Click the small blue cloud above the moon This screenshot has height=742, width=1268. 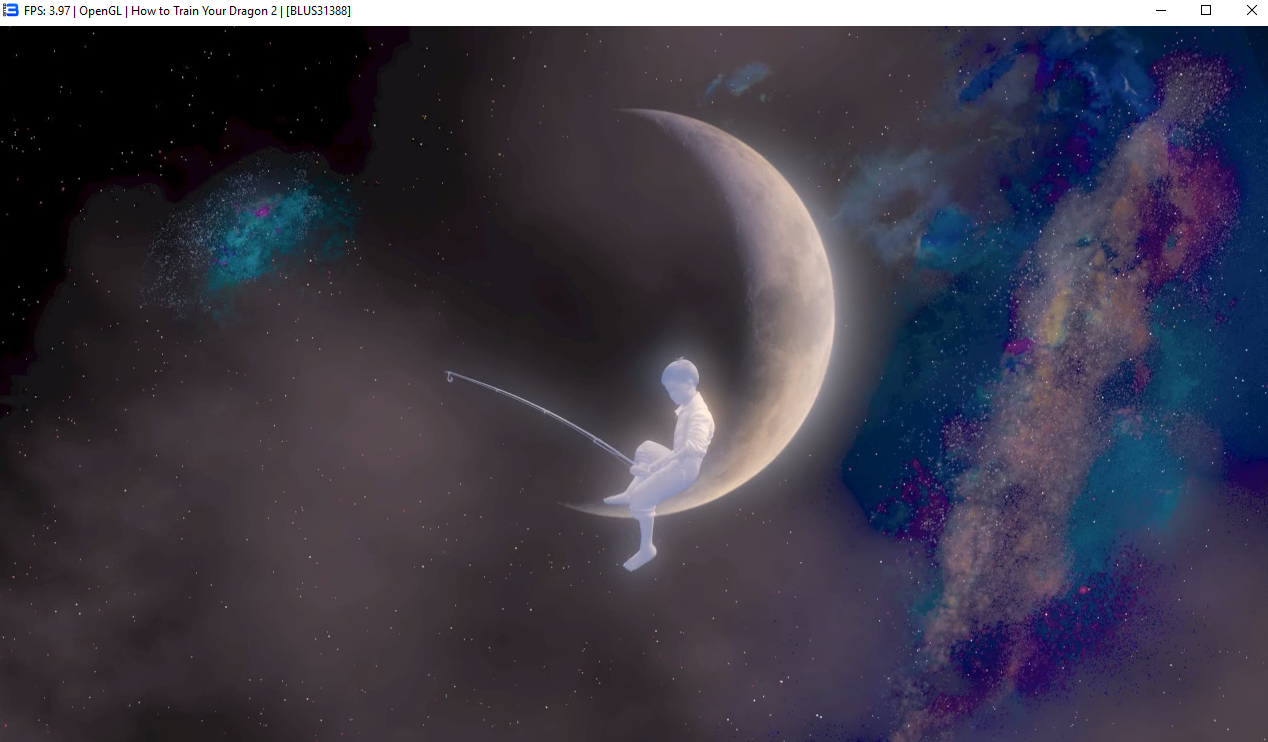pyautogui.click(x=742, y=78)
